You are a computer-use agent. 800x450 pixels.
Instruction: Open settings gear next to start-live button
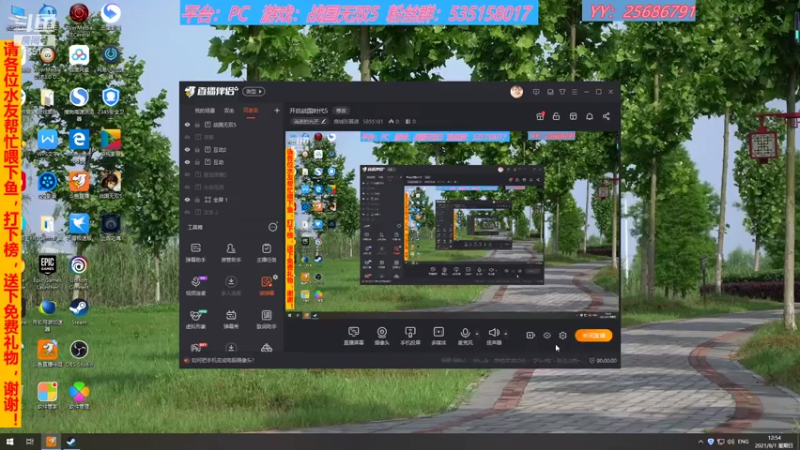pyautogui.click(x=562, y=335)
